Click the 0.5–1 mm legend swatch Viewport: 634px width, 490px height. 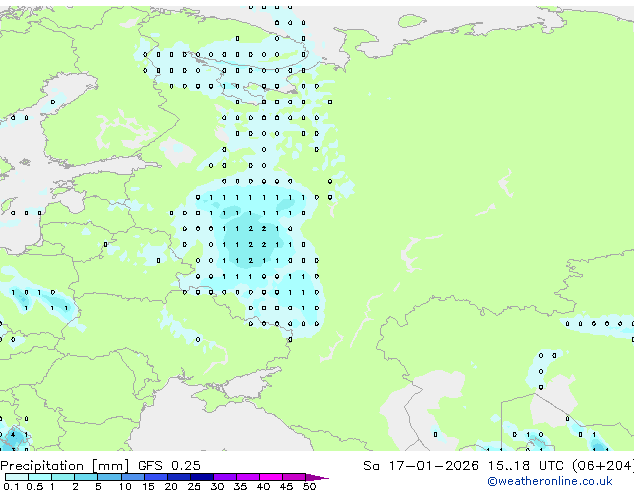click(x=40, y=477)
